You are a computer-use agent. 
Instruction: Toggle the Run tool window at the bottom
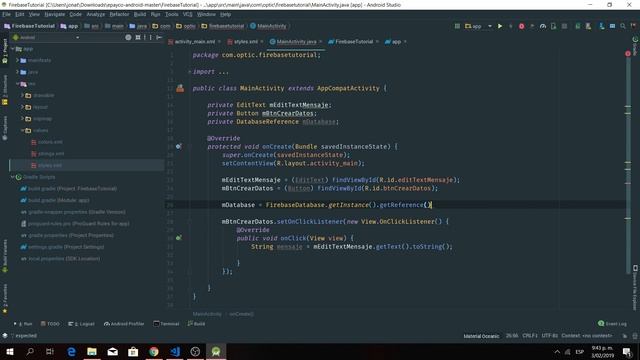(23, 324)
